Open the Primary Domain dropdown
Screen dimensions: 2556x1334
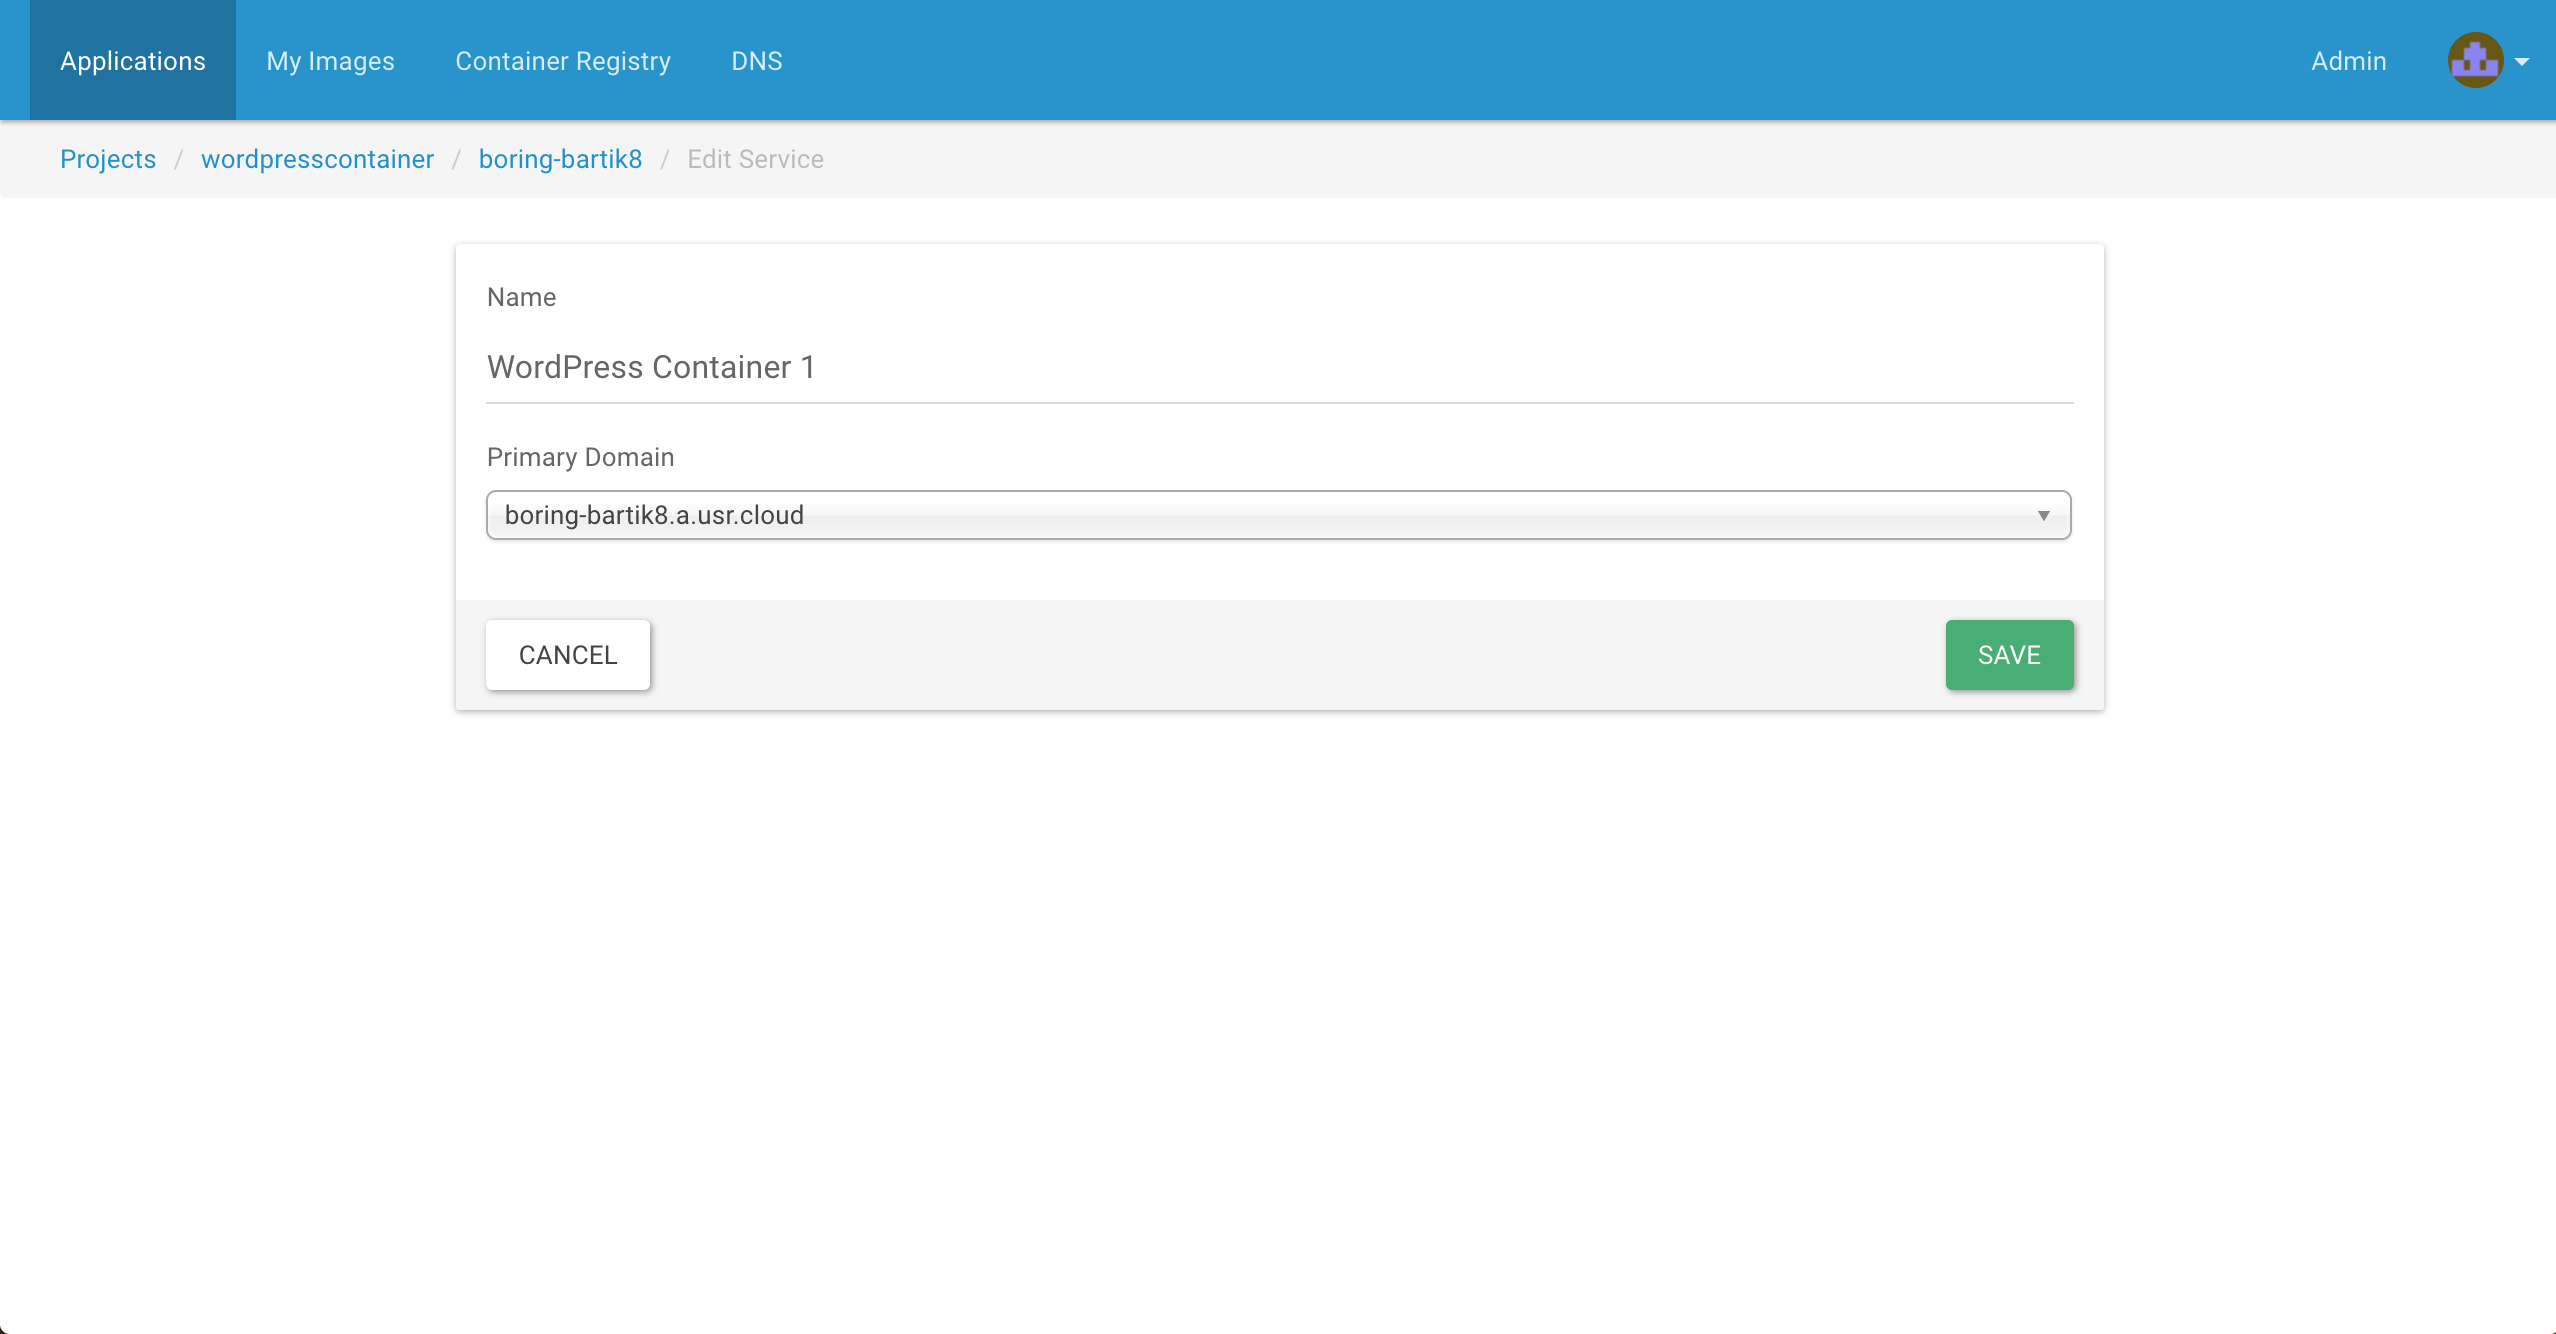pos(1278,515)
